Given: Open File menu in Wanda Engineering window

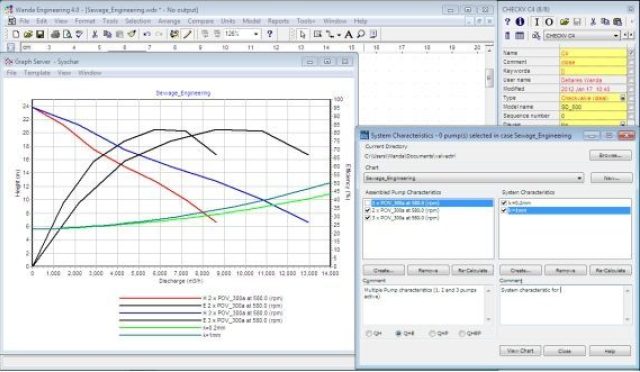Looking at the screenshot, I should click(24, 21).
